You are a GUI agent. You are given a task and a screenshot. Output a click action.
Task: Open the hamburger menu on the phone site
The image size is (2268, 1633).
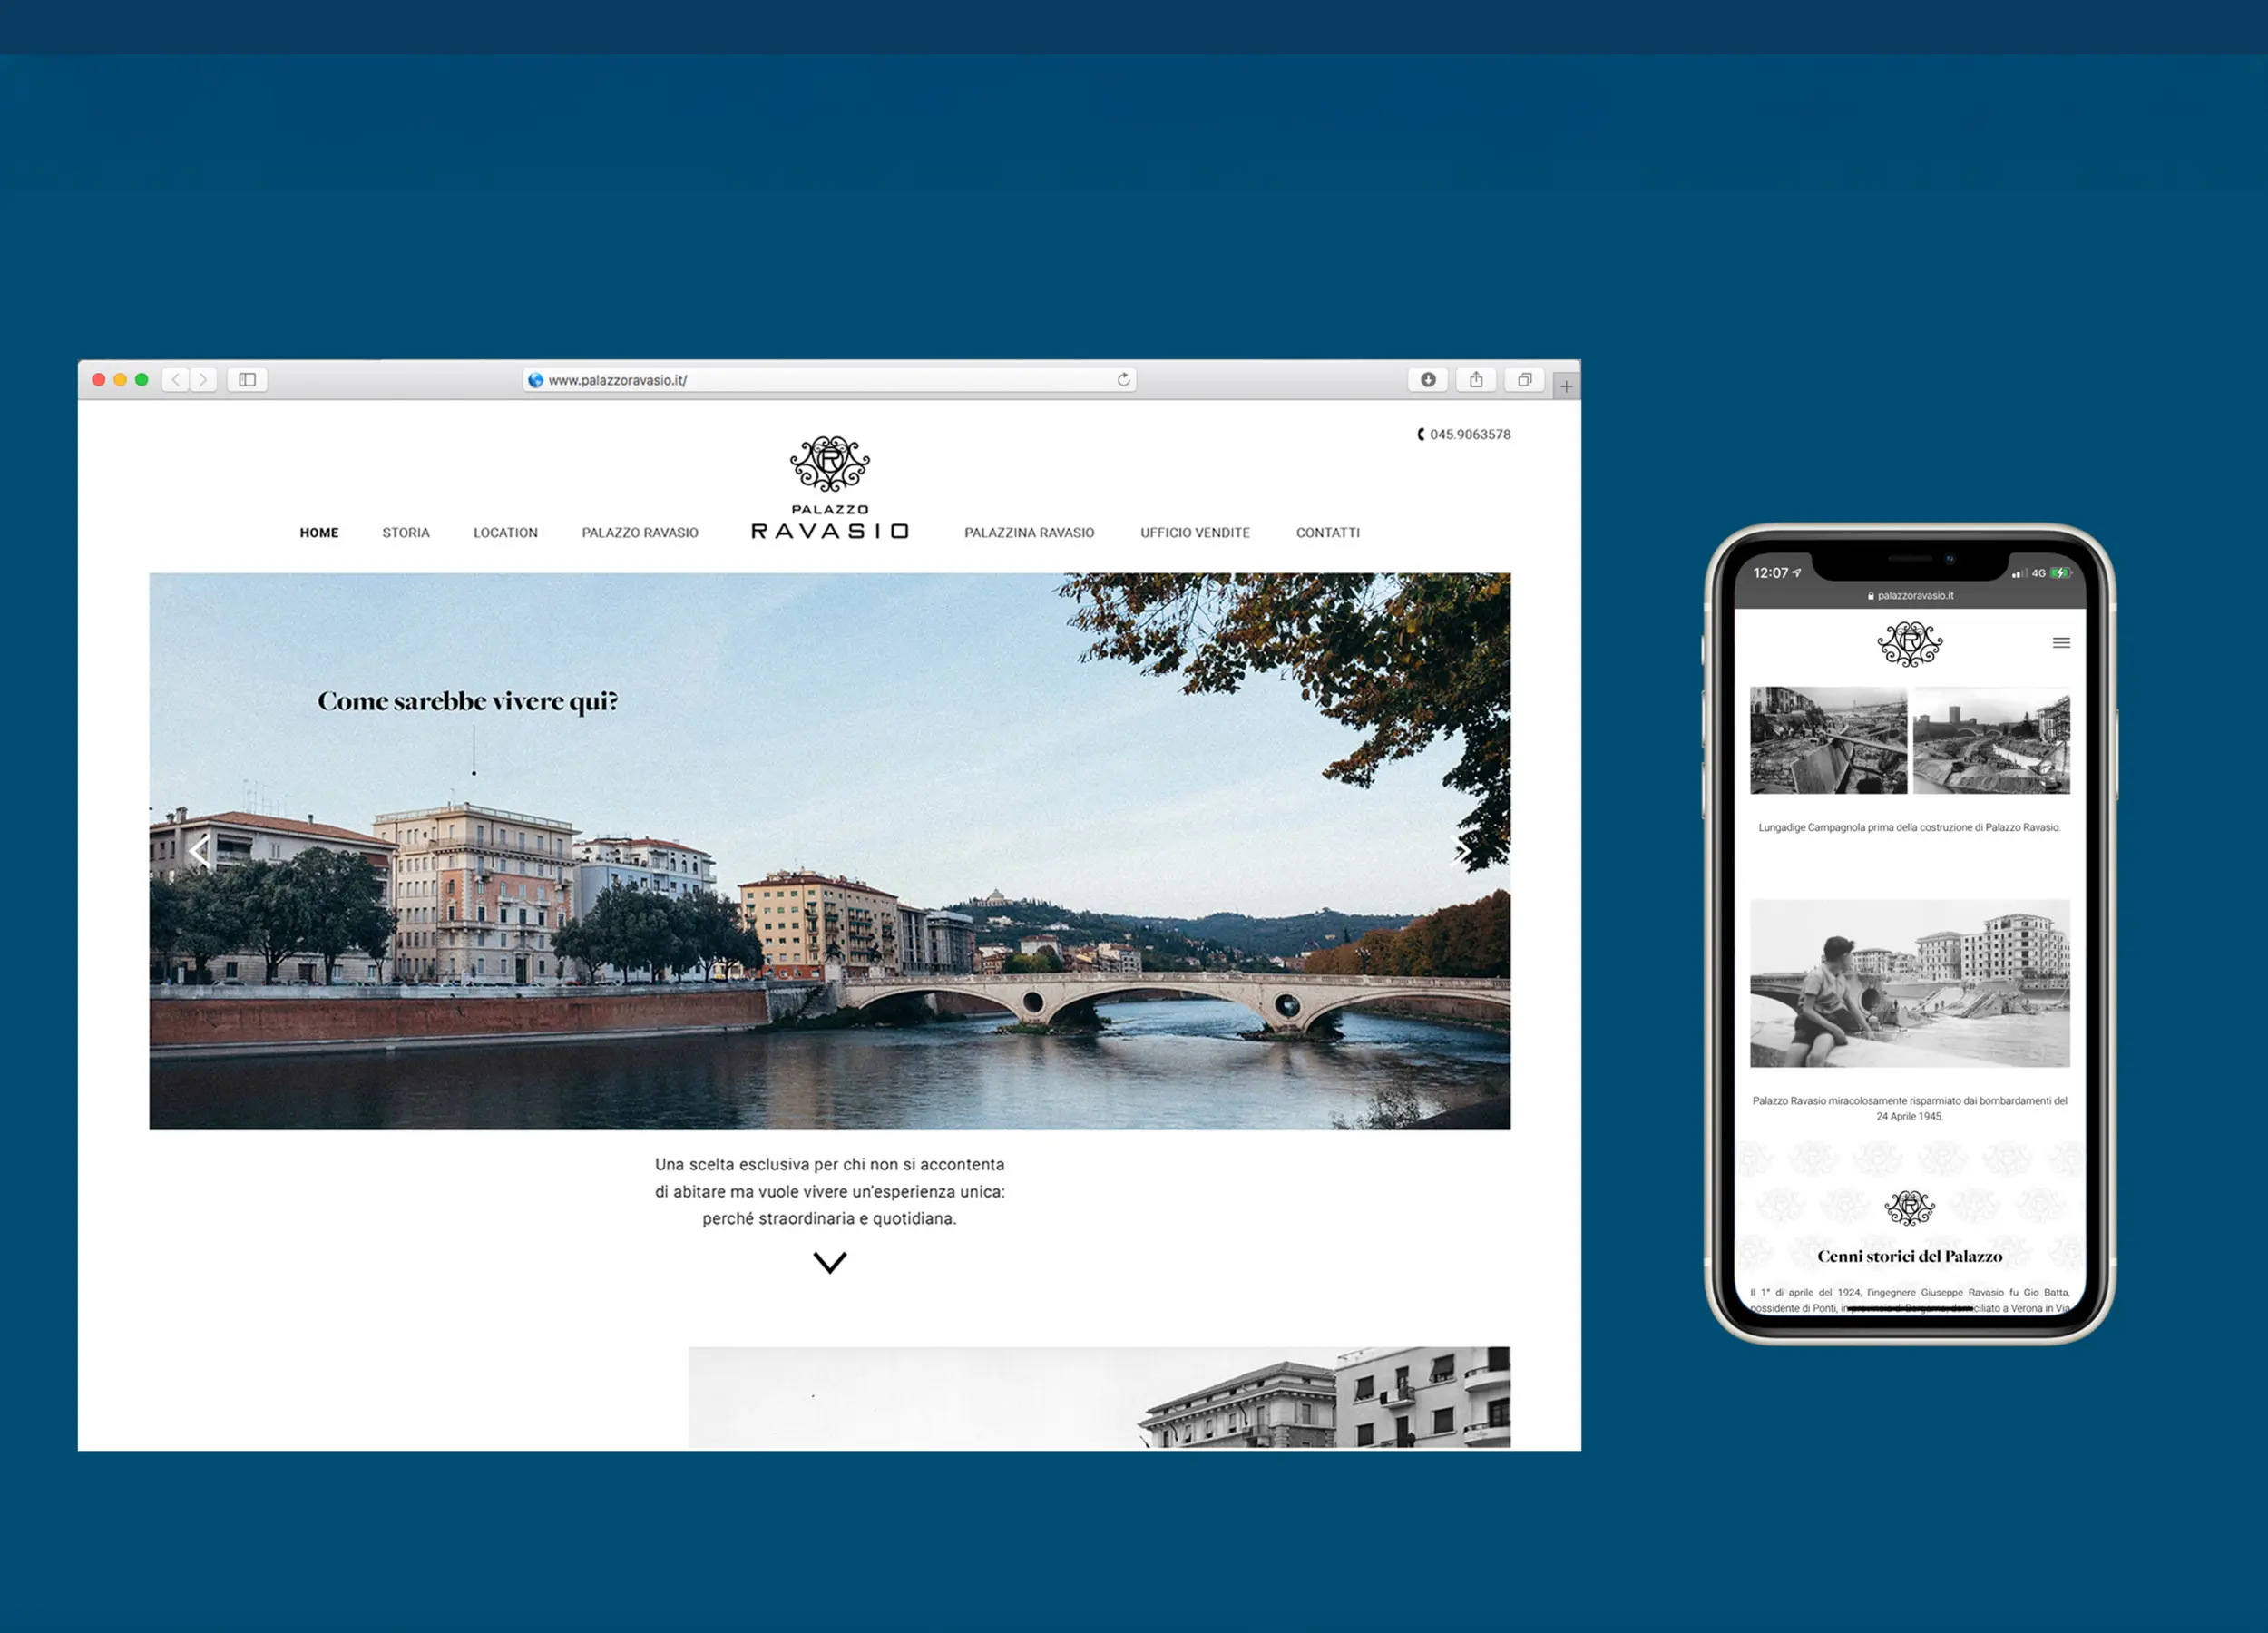[x=2061, y=643]
